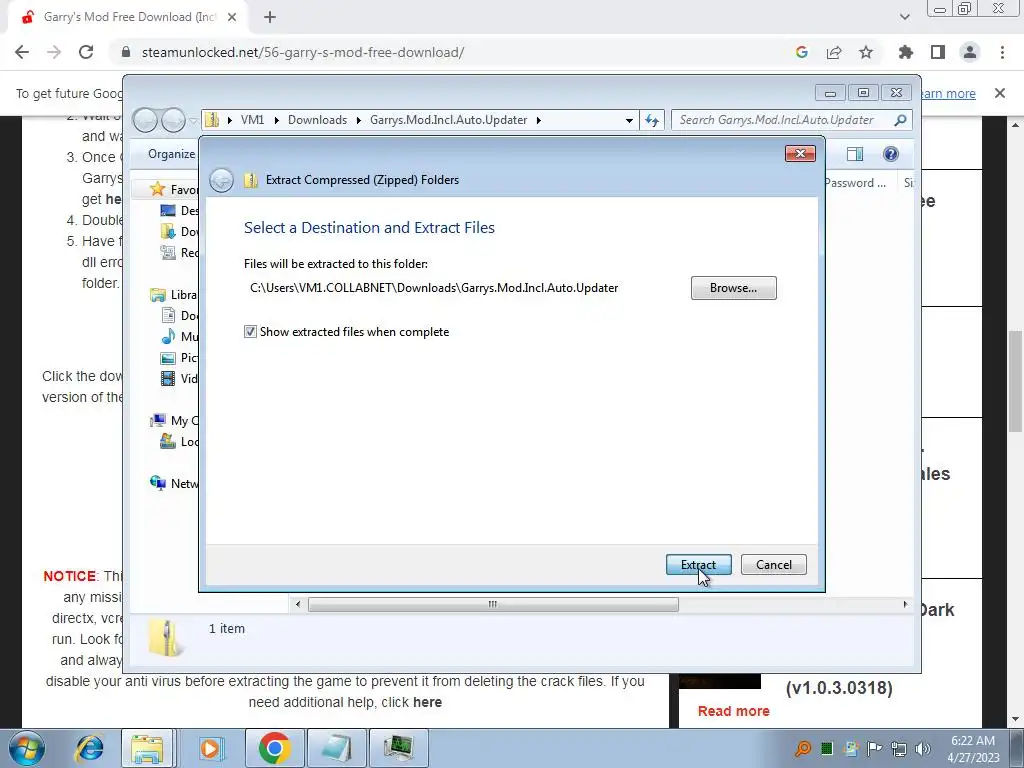Click horizontal scrollbar in Explorer window
The image size is (1024, 768).
(x=493, y=604)
